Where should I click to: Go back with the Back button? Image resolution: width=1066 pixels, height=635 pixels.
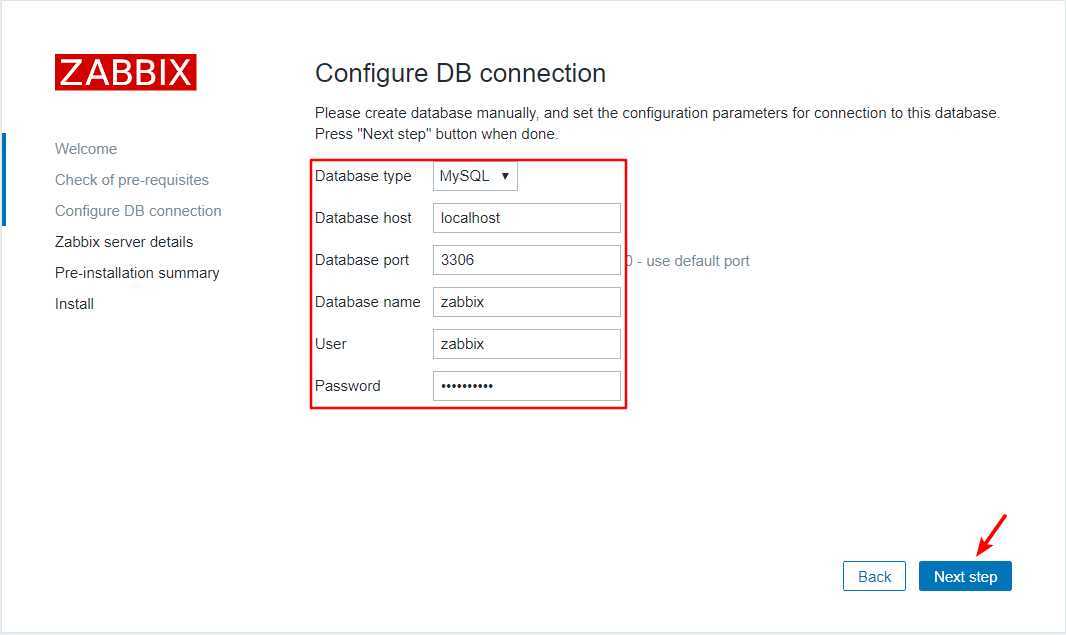[874, 576]
